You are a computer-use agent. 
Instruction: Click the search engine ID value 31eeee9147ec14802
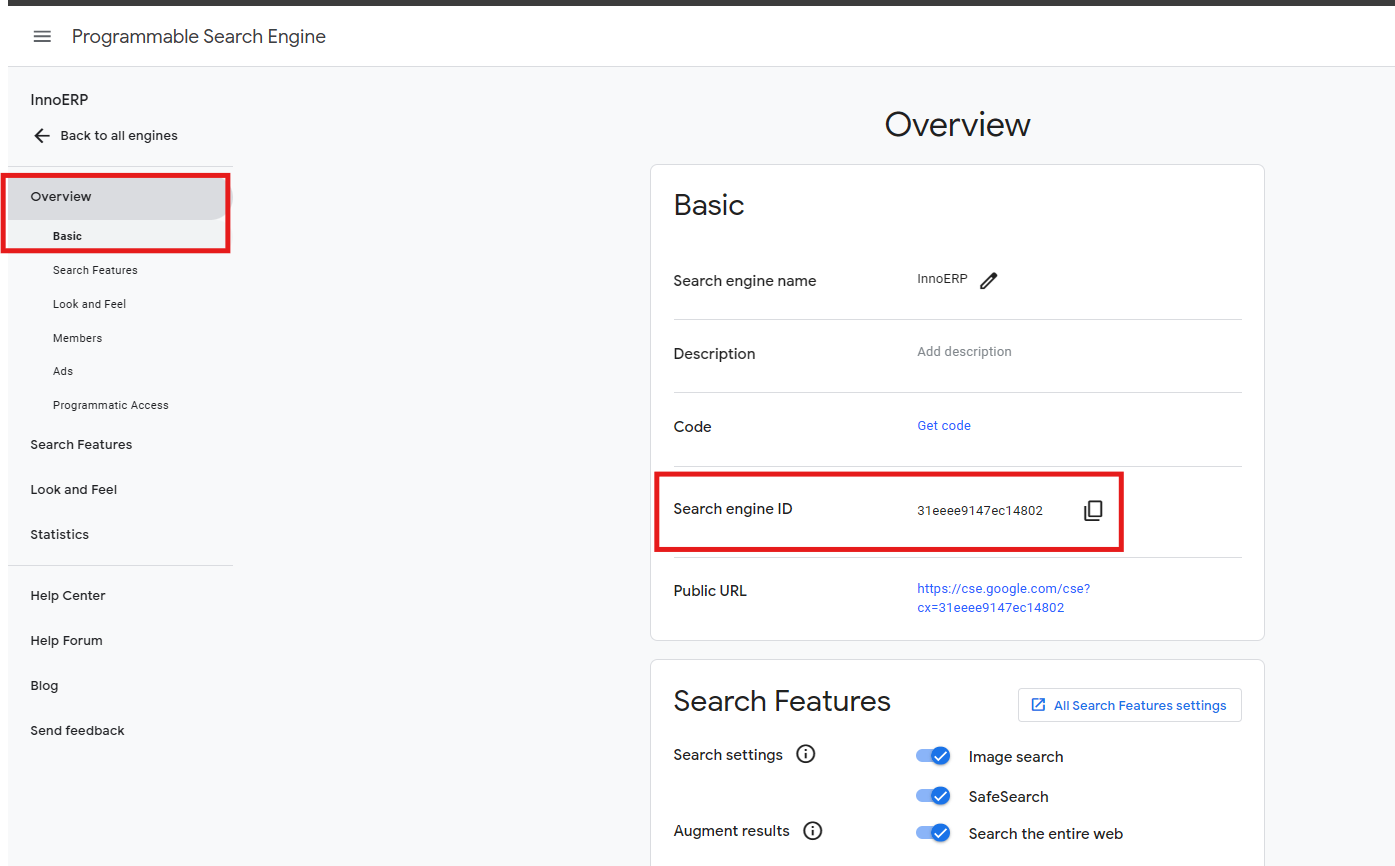click(980, 511)
